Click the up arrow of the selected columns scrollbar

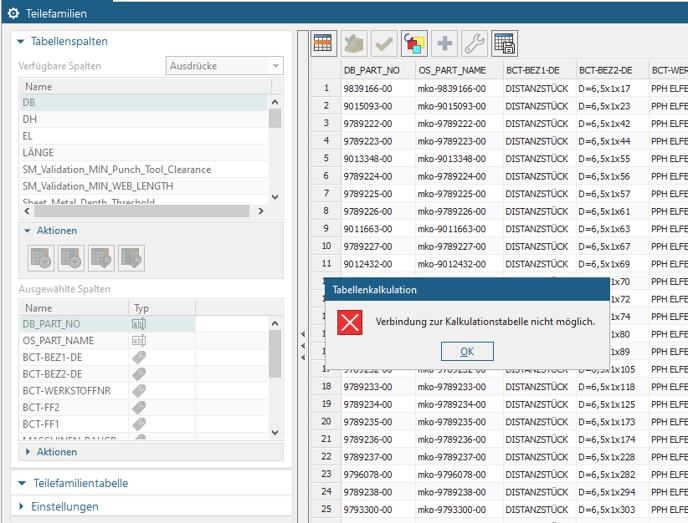click(x=275, y=323)
